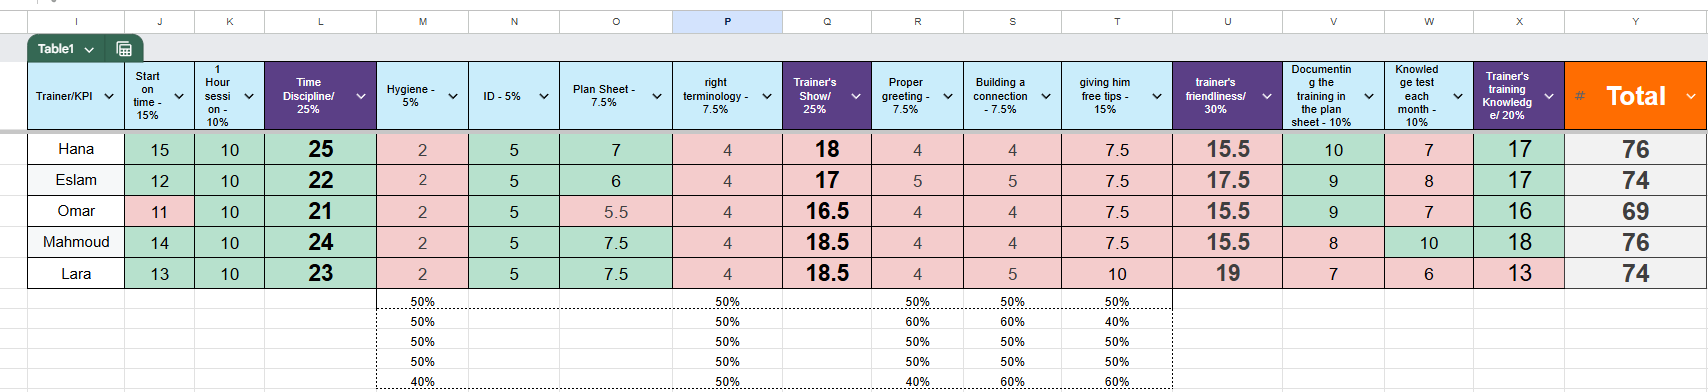Open the Trainer's Show 25% column dropdown
Image resolution: width=1708 pixels, height=392 pixels.
tap(856, 96)
